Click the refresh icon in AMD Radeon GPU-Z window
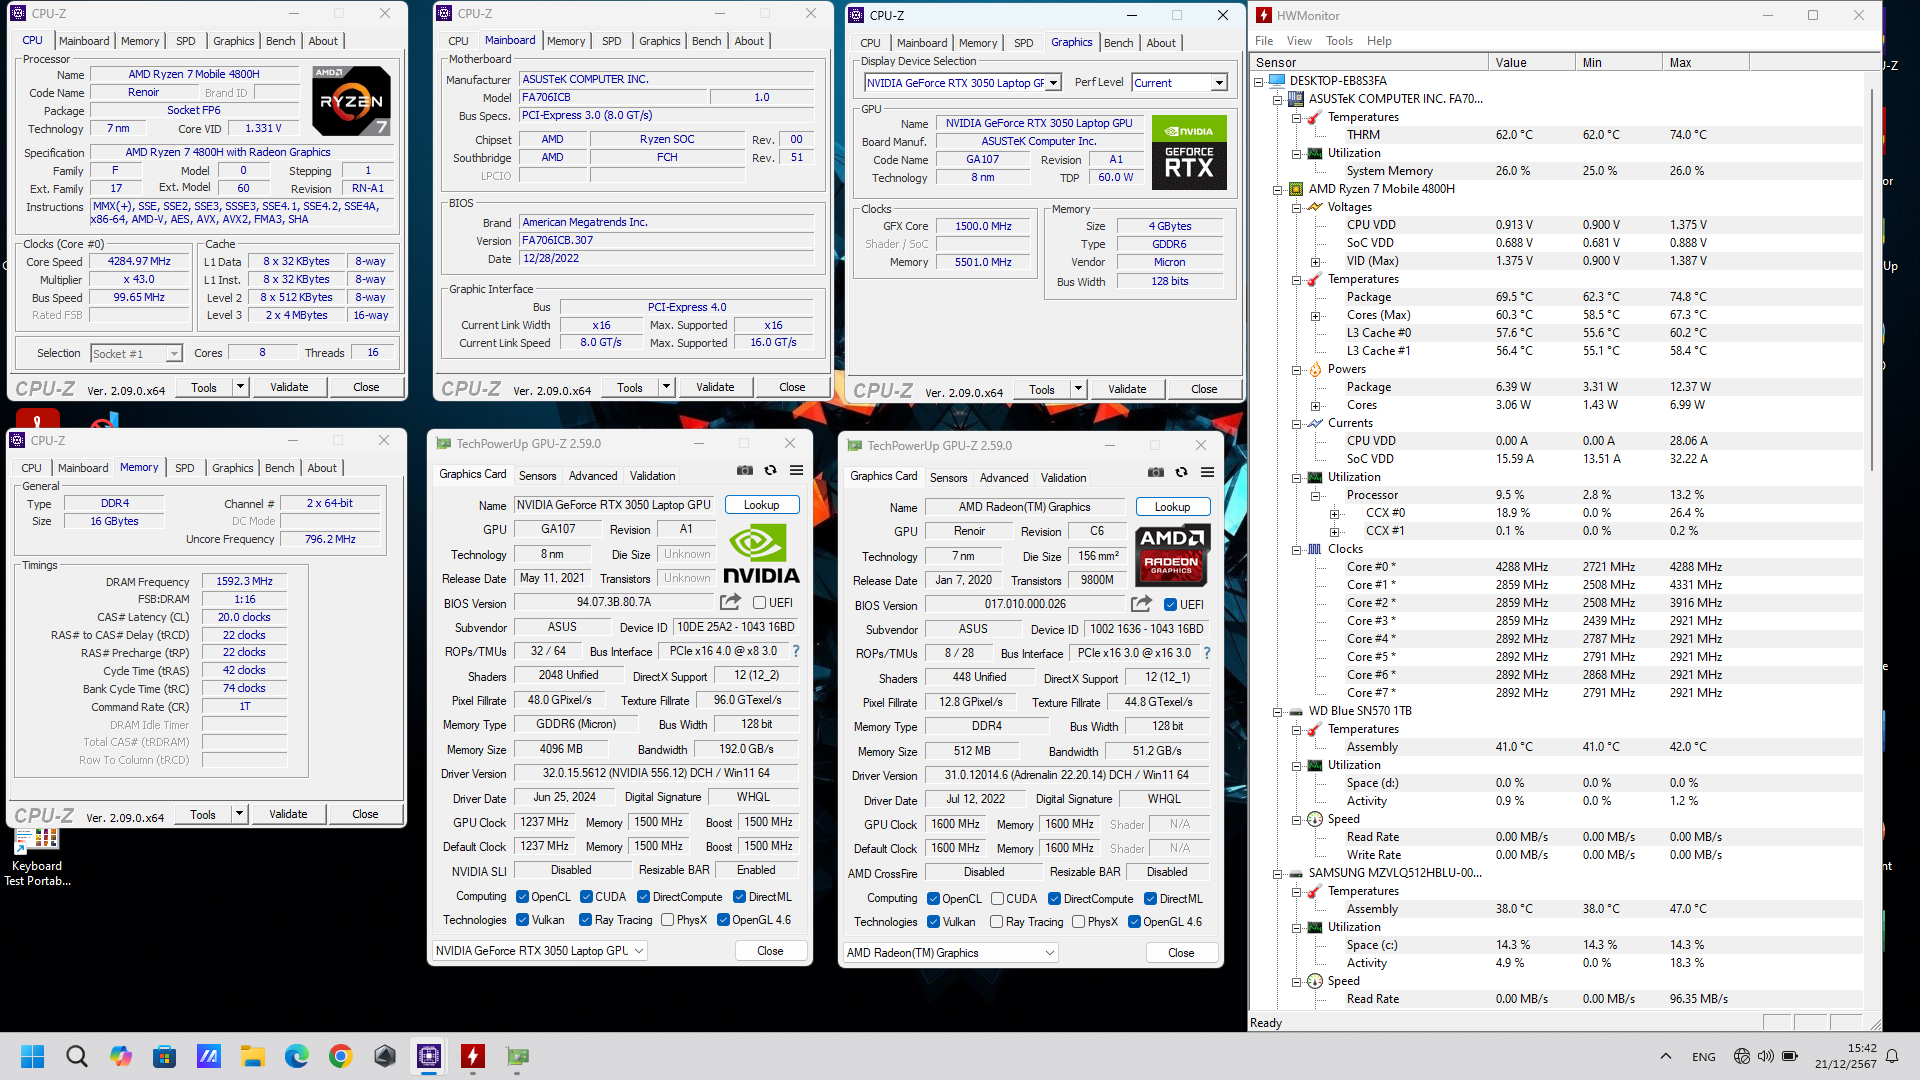The height and width of the screenshot is (1080, 1920). pos(1181,472)
